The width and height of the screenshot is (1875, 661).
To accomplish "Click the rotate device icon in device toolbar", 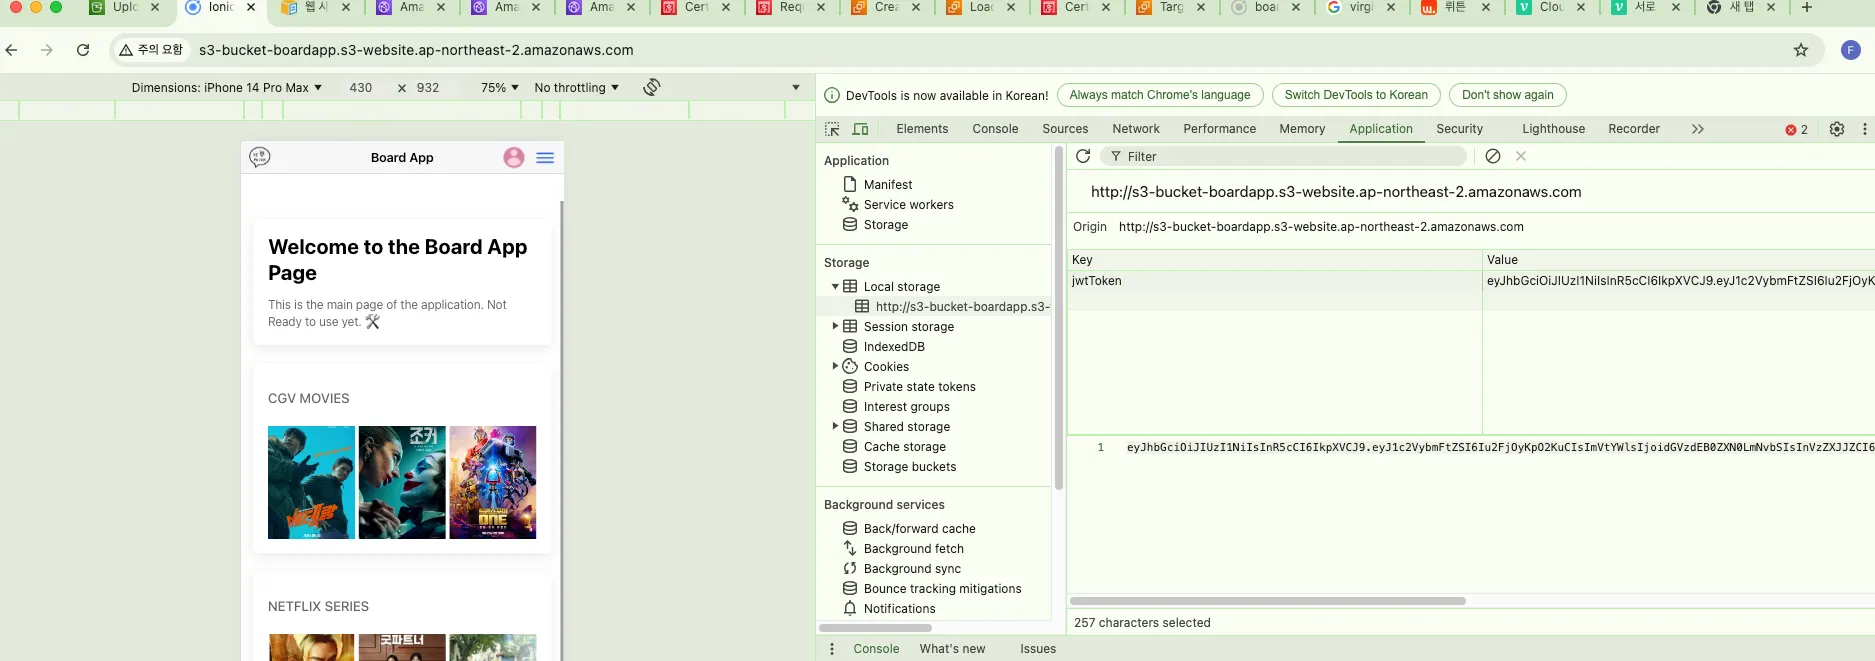I will point(652,87).
